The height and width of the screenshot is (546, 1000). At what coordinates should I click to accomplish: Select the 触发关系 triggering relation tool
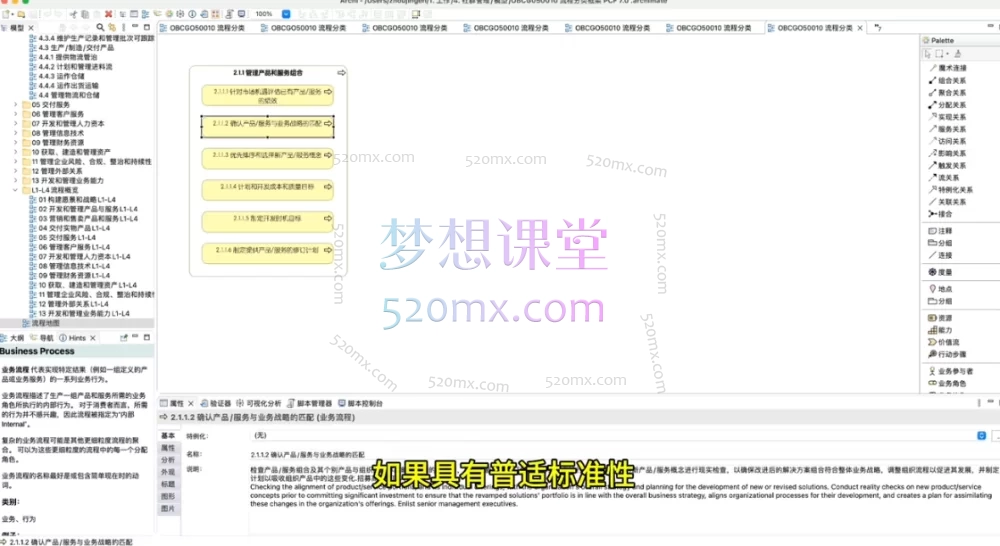[948, 165]
